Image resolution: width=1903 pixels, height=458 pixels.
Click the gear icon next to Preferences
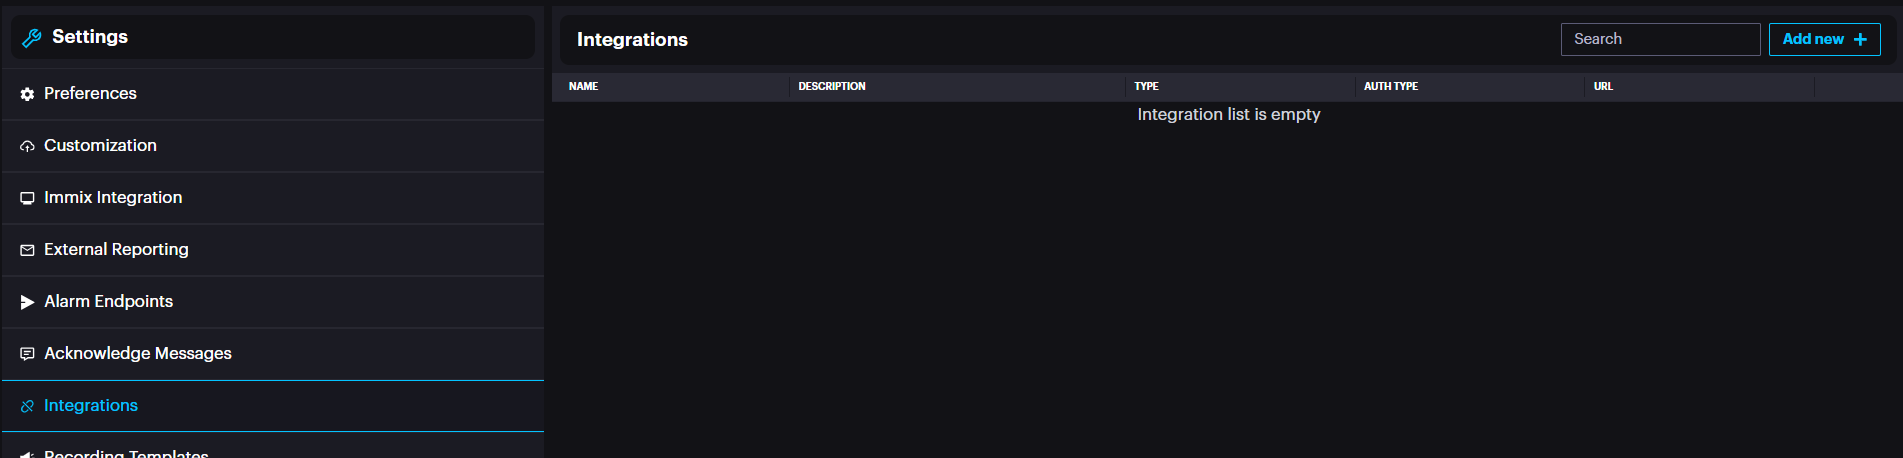[27, 94]
